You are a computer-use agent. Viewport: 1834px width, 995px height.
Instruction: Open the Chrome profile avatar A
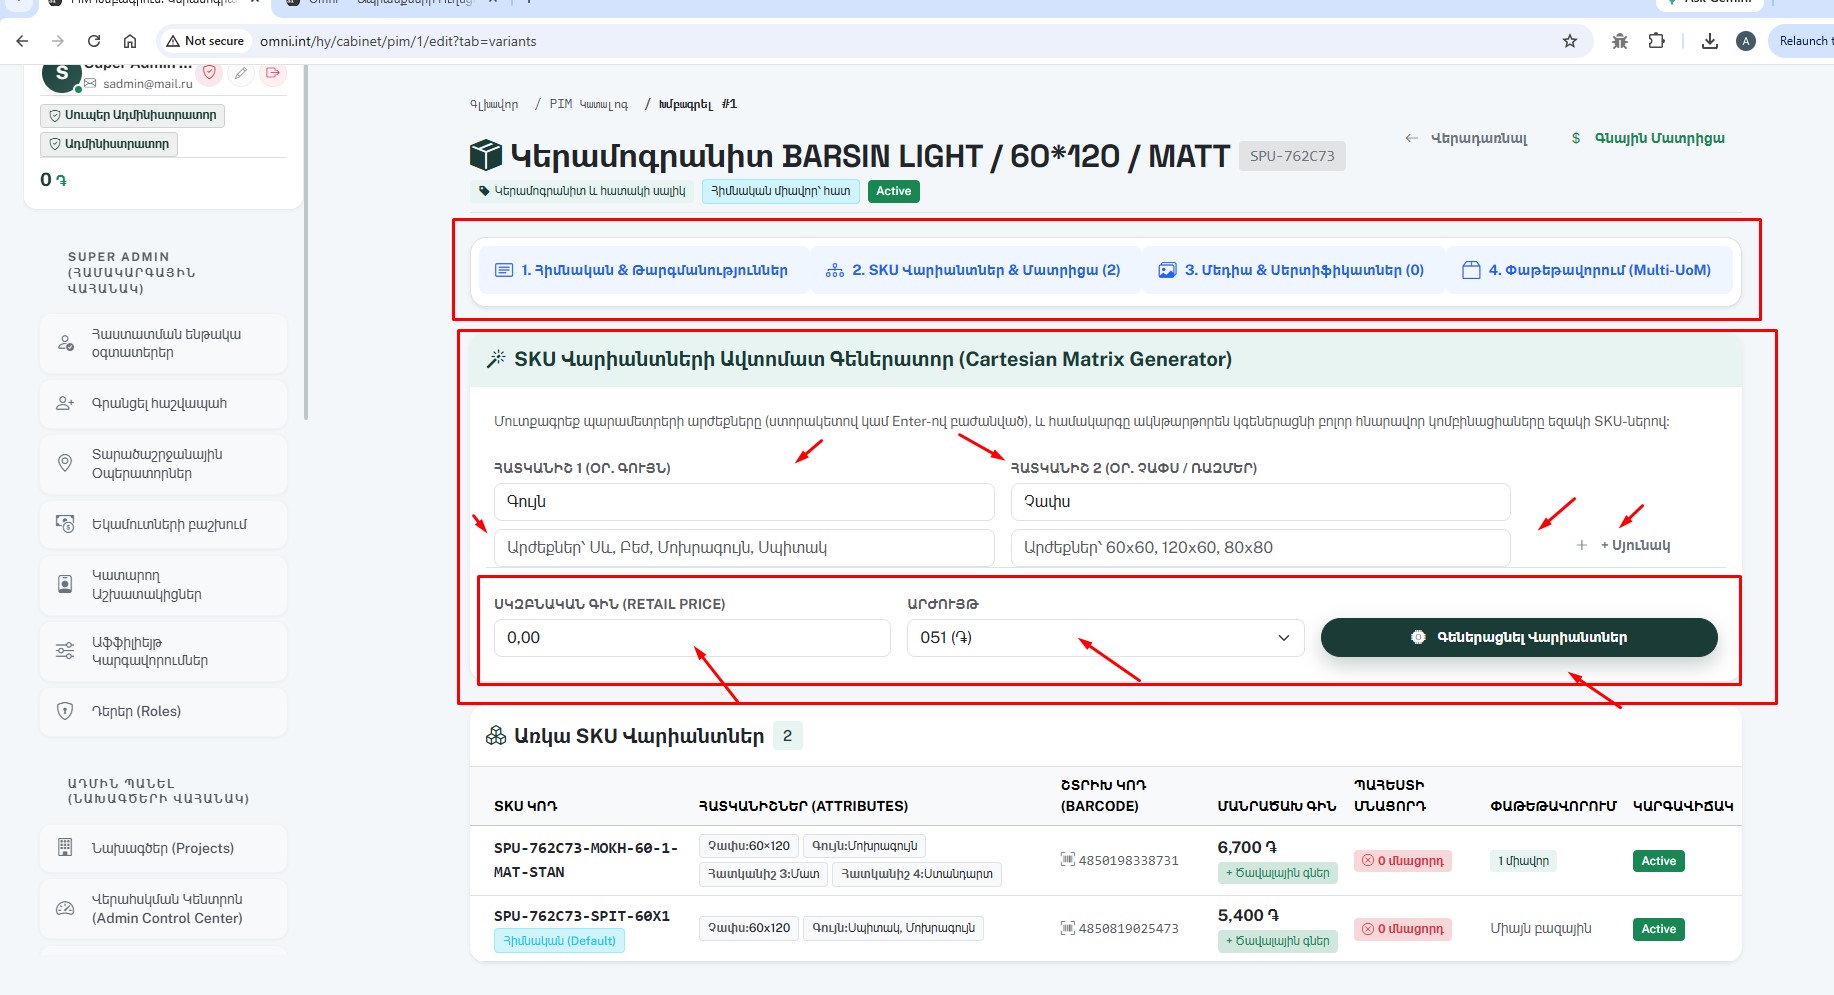click(x=1746, y=41)
